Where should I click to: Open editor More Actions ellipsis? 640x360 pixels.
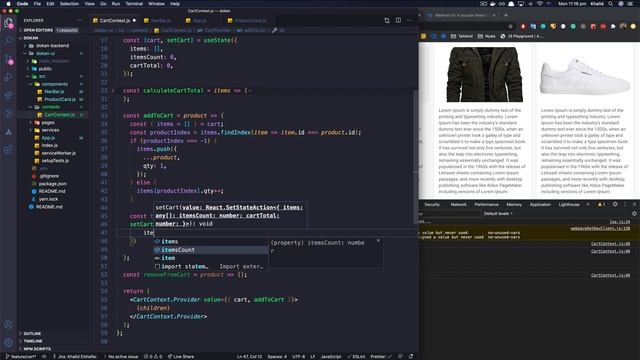pos(409,20)
